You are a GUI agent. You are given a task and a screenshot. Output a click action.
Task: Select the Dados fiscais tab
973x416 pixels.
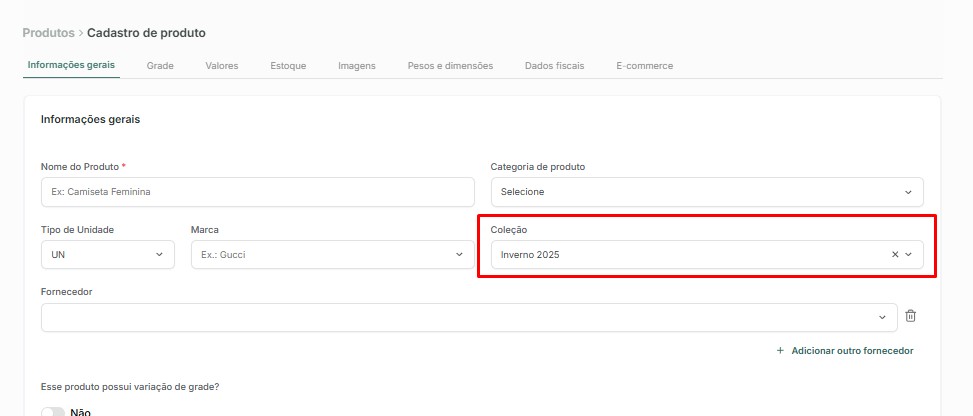pos(554,66)
